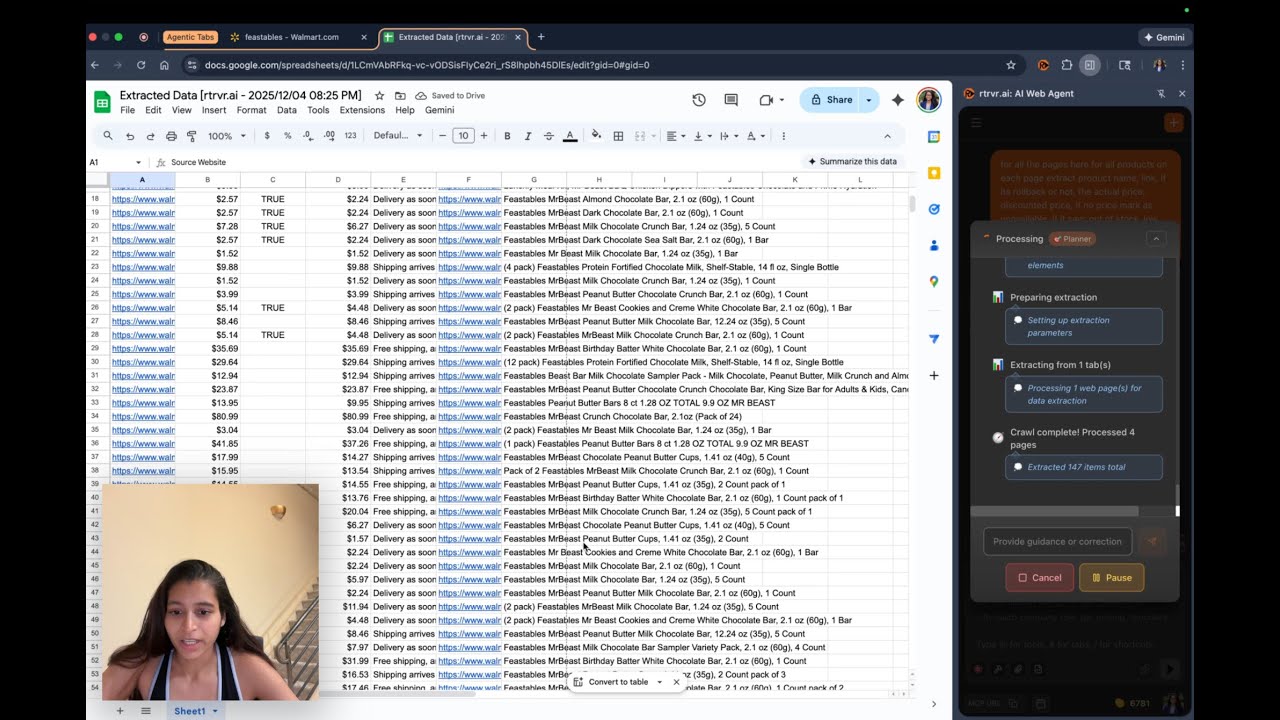Screen dimensions: 1280x720
Task: Open Tasks in the side panel
Action: click(934, 209)
